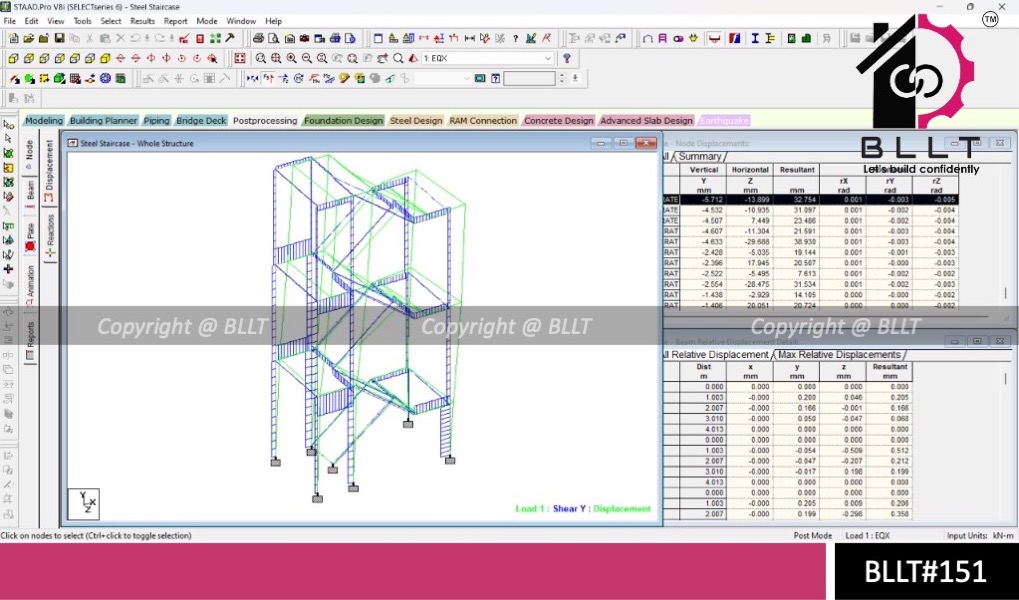Open the Help menu
Viewport: 1019px width, 600px height.
point(274,21)
